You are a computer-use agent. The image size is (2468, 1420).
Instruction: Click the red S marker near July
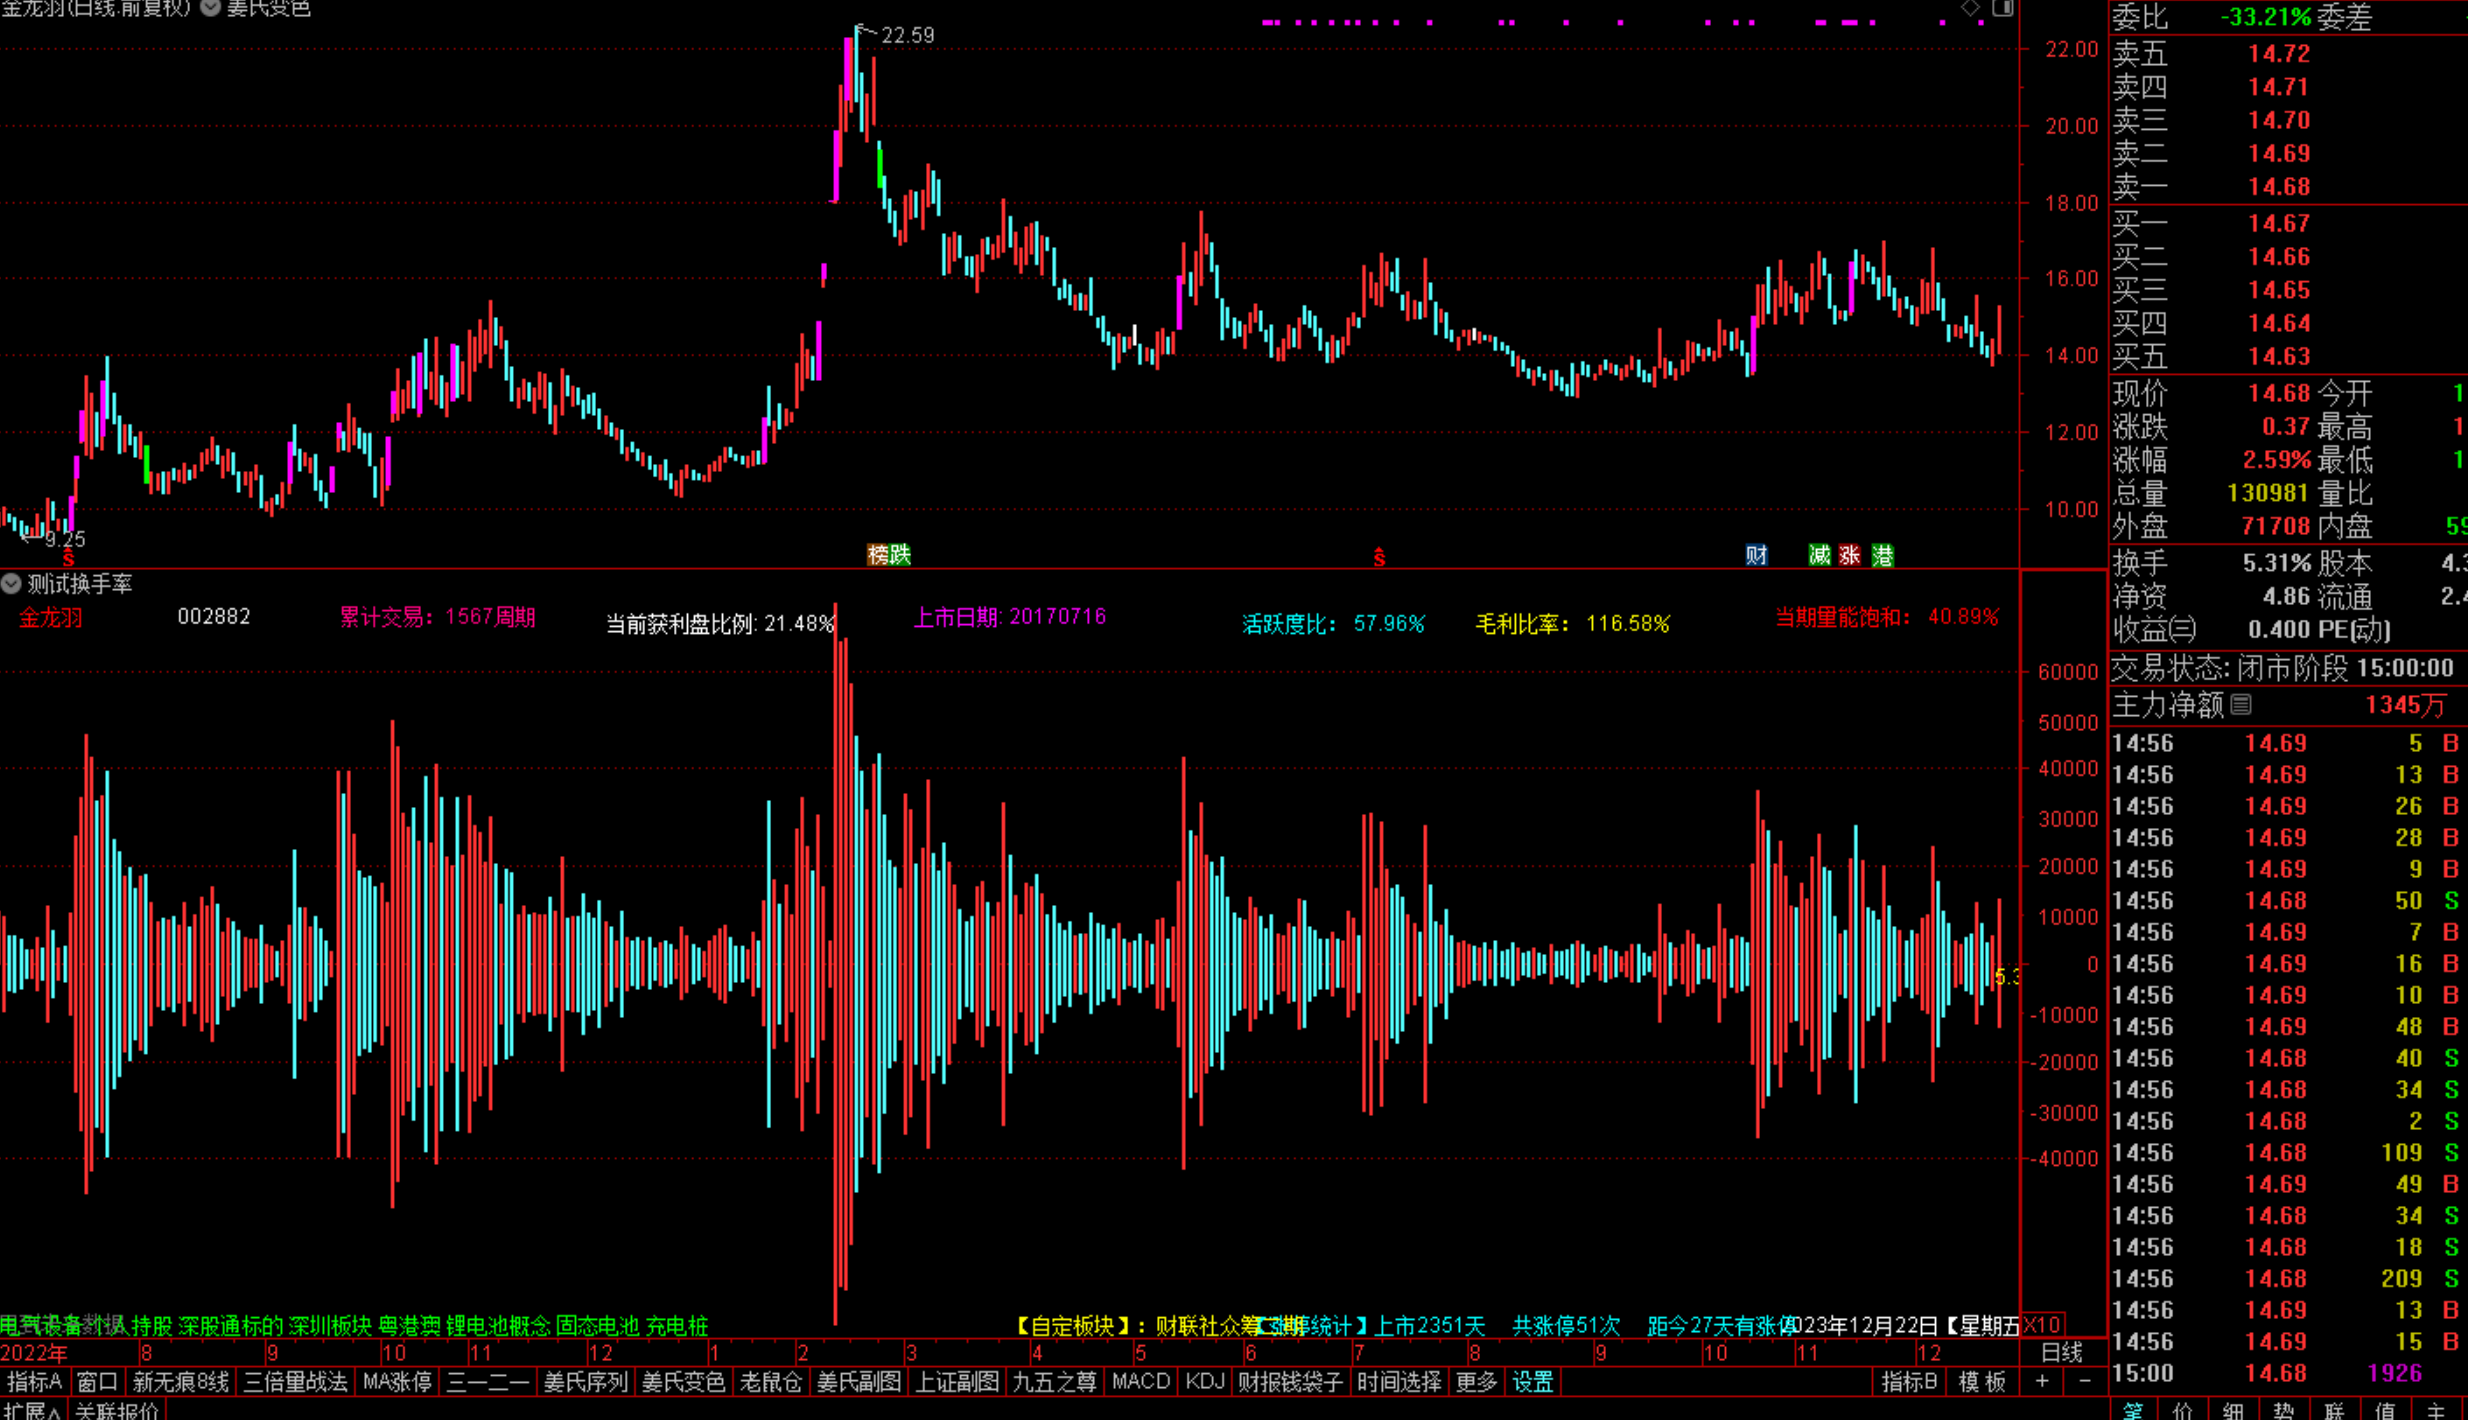pos(1379,557)
